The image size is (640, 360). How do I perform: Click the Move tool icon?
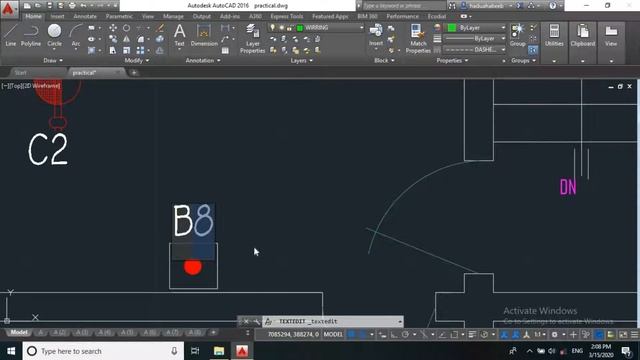click(113, 28)
